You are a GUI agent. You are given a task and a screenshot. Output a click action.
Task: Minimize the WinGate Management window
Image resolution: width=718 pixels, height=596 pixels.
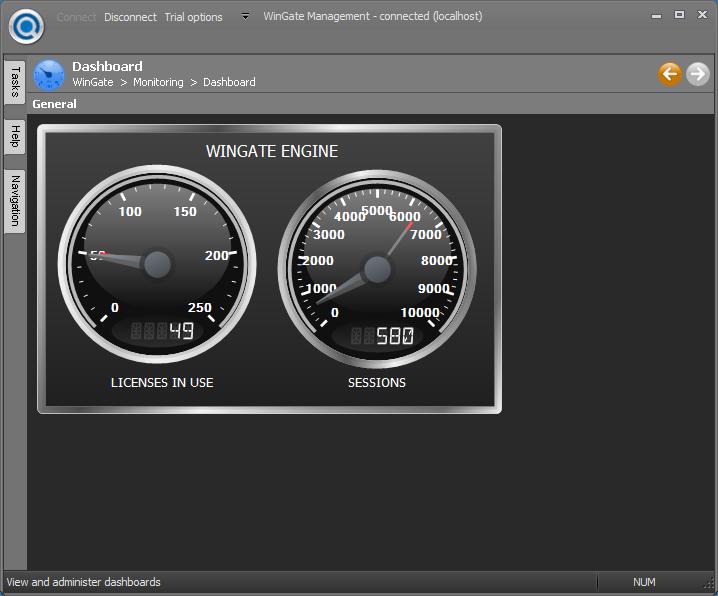656,16
